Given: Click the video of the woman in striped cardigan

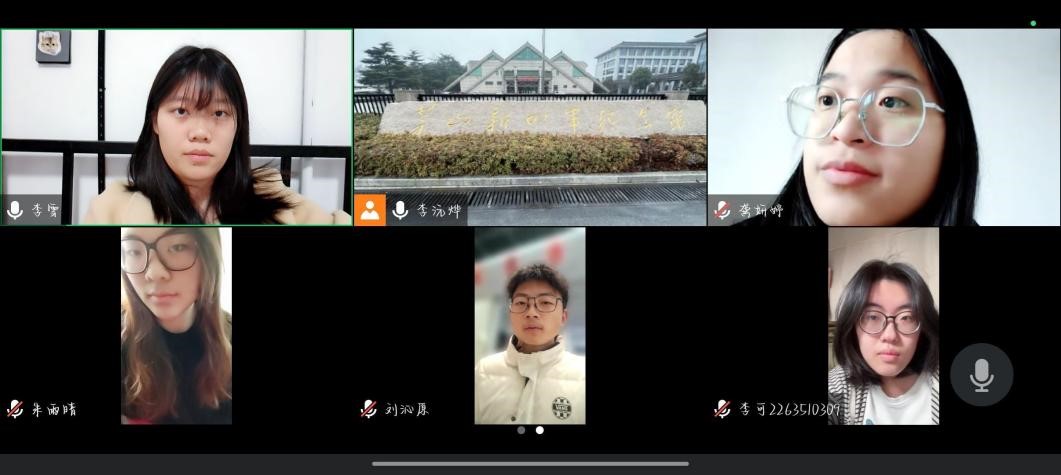Looking at the screenshot, I should coord(883,325).
